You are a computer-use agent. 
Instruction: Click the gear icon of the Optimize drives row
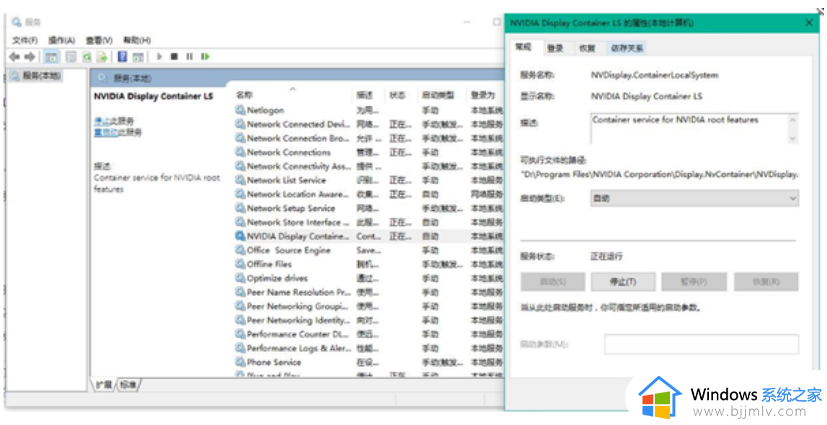(240, 278)
